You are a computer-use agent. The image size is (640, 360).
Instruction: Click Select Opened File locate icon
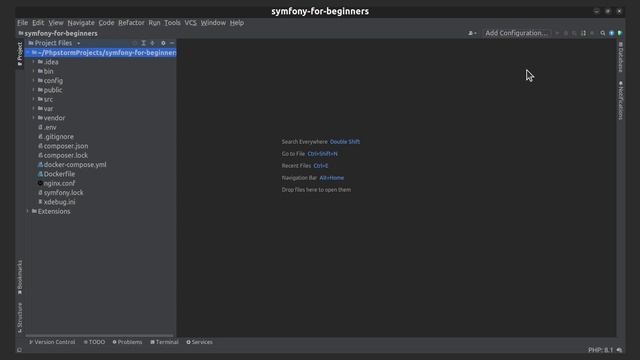tap(135, 43)
